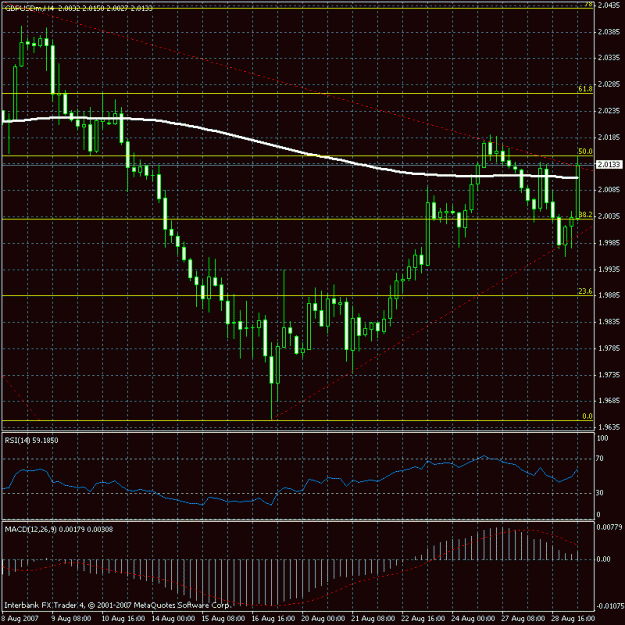Select the latest candlestick on the chart
The image size is (625, 625).
(x=578, y=191)
